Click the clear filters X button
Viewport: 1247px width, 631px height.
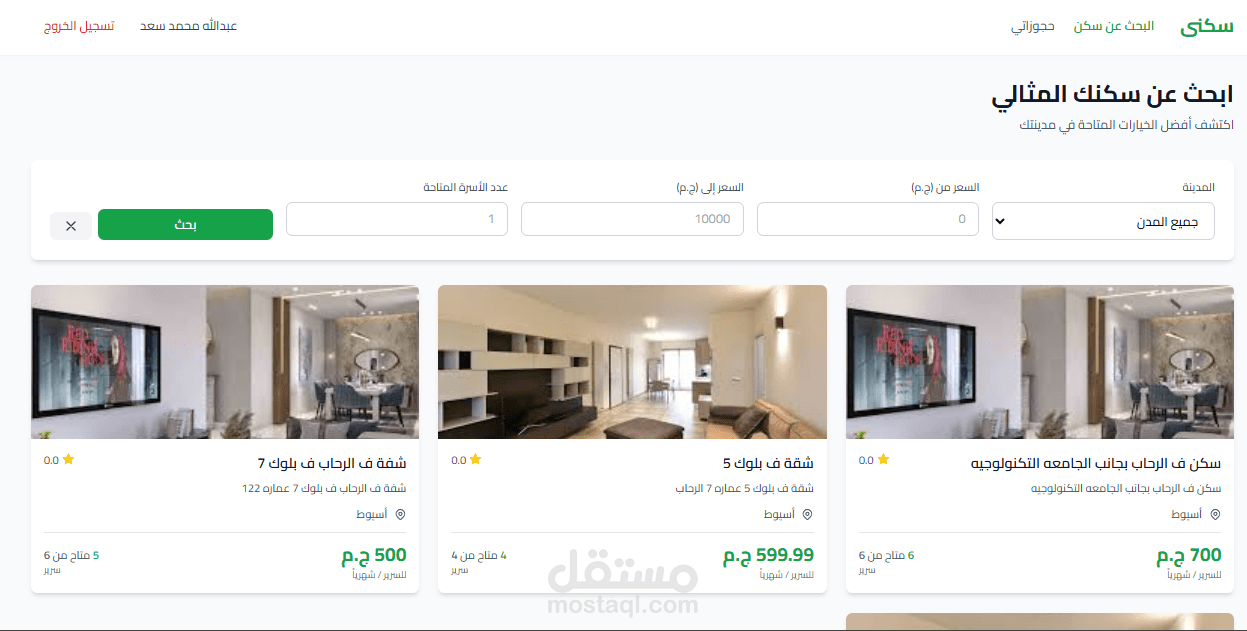click(71, 225)
